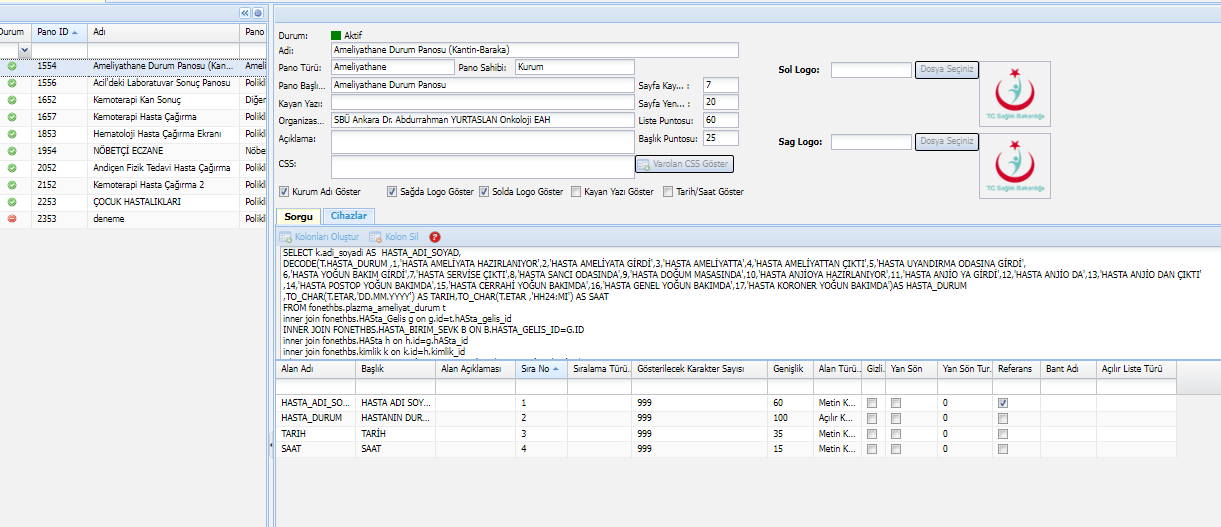Switch to the Cihazlar tab
This screenshot has width=1221, height=527.
pyautogui.click(x=348, y=216)
